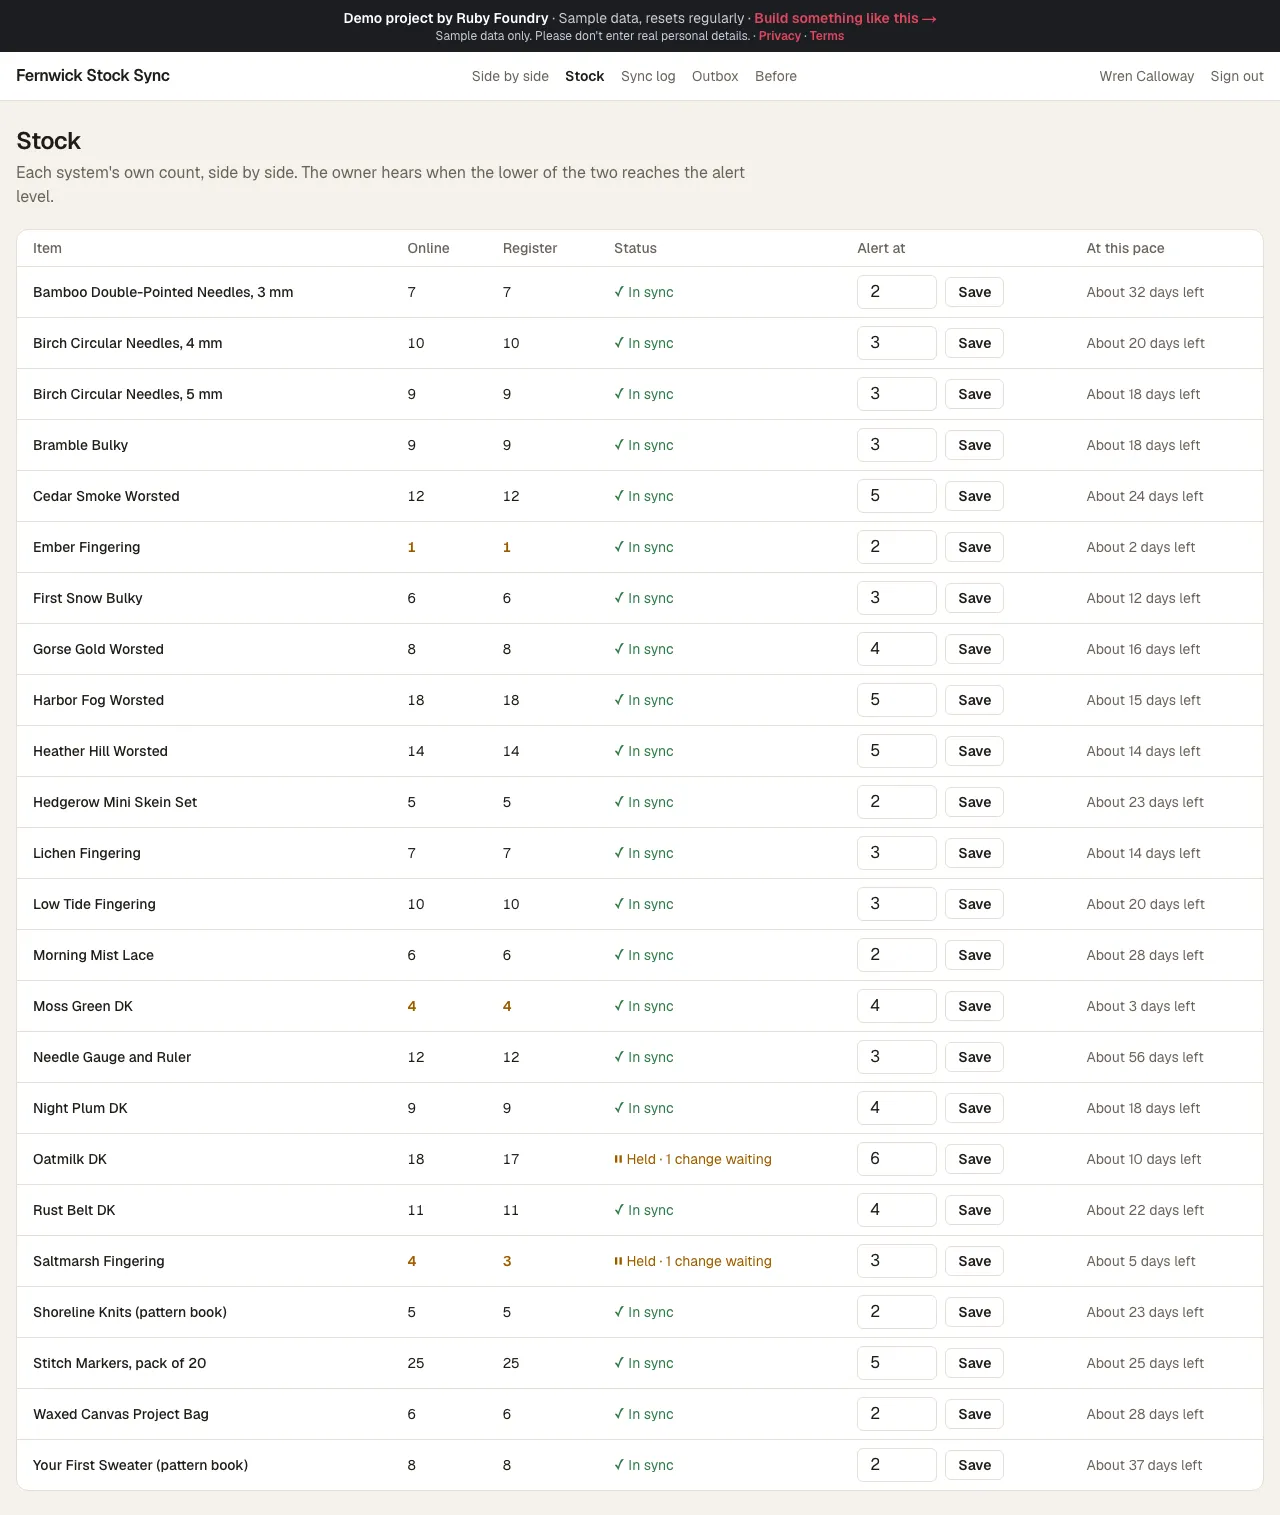This screenshot has height=1515, width=1280.
Task: Focus the Alert at field for Oatmilk DK
Action: coord(897,1159)
